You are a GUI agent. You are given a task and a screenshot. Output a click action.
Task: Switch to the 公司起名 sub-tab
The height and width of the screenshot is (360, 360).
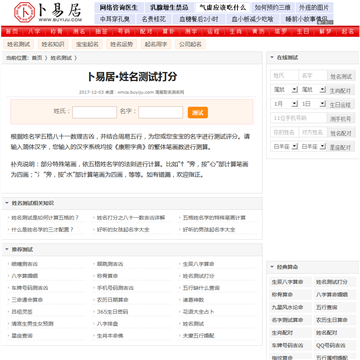coord(190,44)
